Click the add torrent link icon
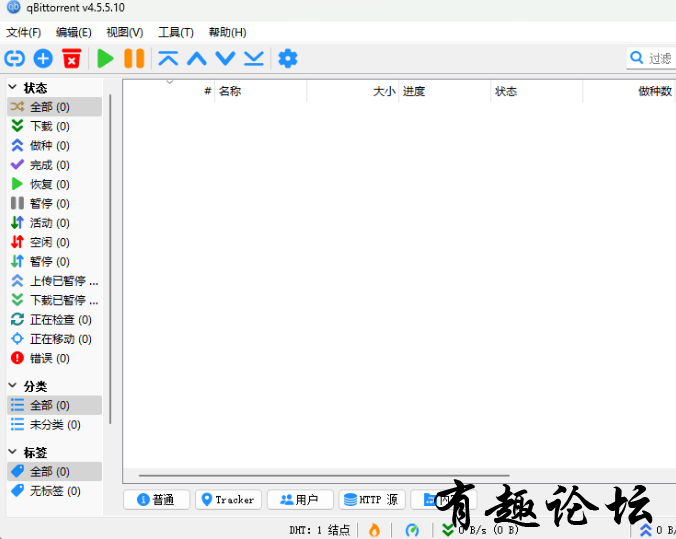676x539 pixels. (15, 58)
